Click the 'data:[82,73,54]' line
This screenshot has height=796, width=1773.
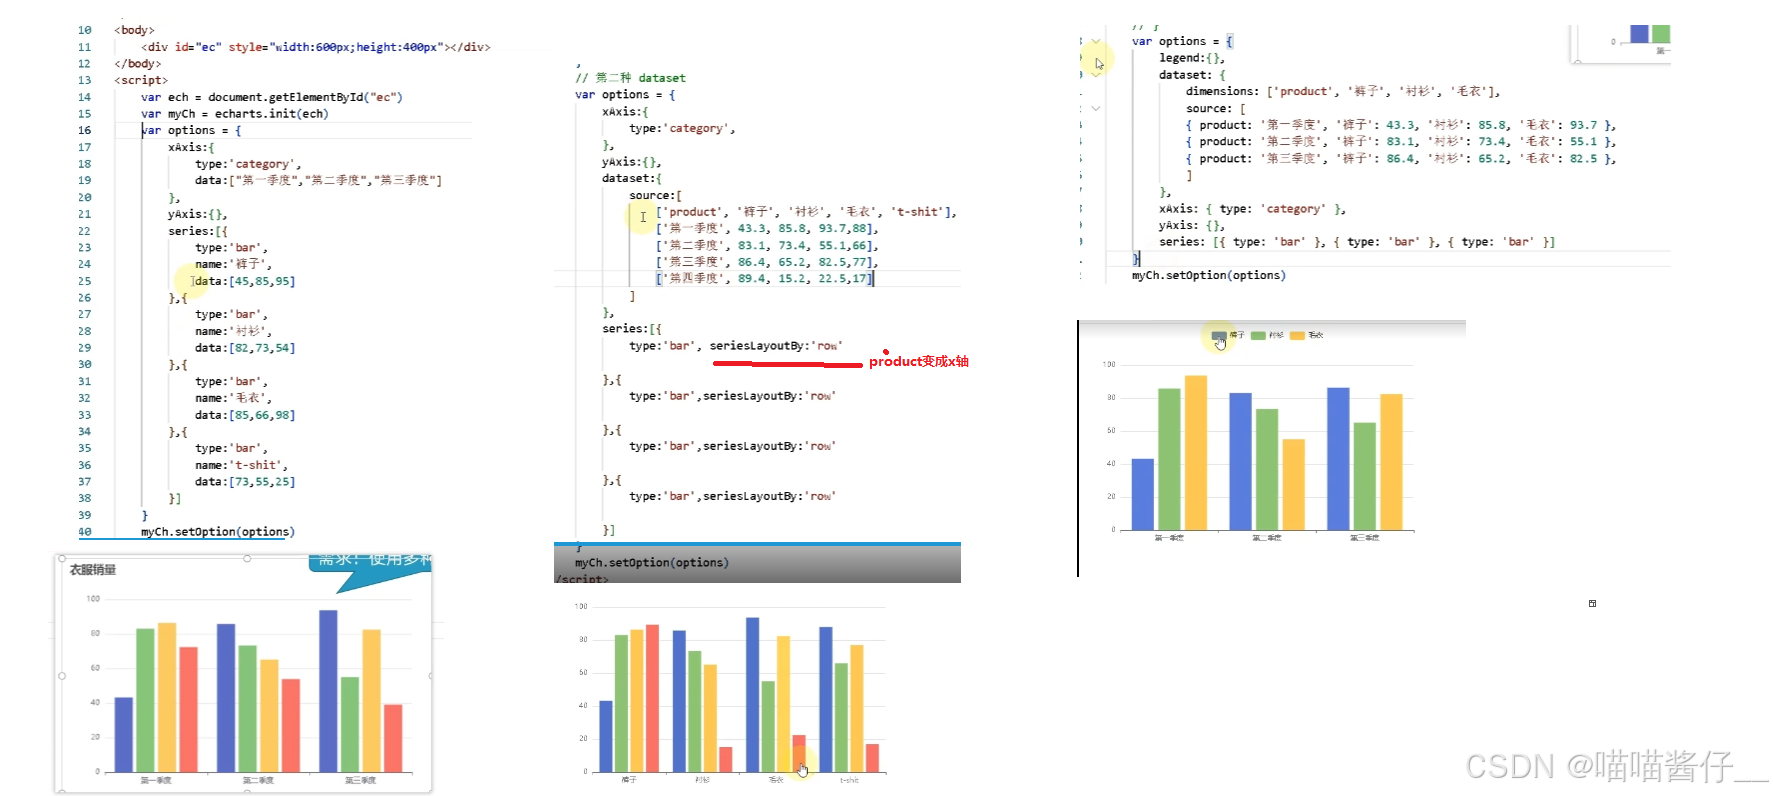point(245,348)
